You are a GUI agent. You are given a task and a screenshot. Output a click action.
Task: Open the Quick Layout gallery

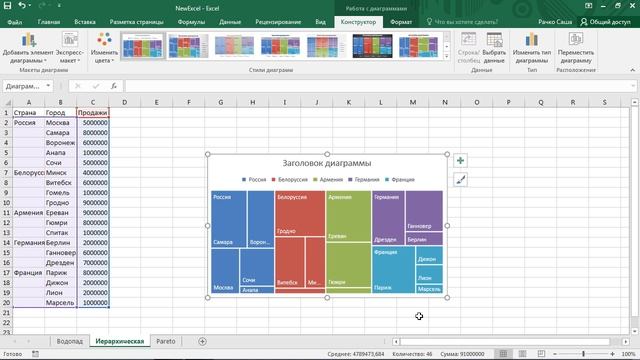70,48
